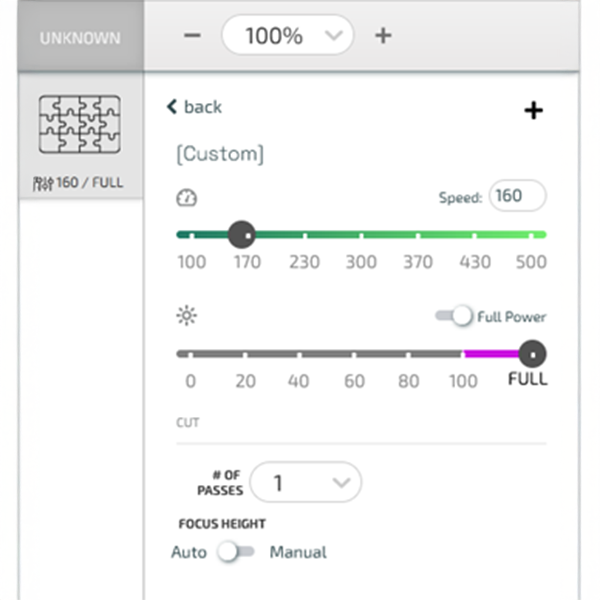Image resolution: width=600 pixels, height=600 pixels.
Task: Click the [Custom] setting name
Action: coord(220,154)
